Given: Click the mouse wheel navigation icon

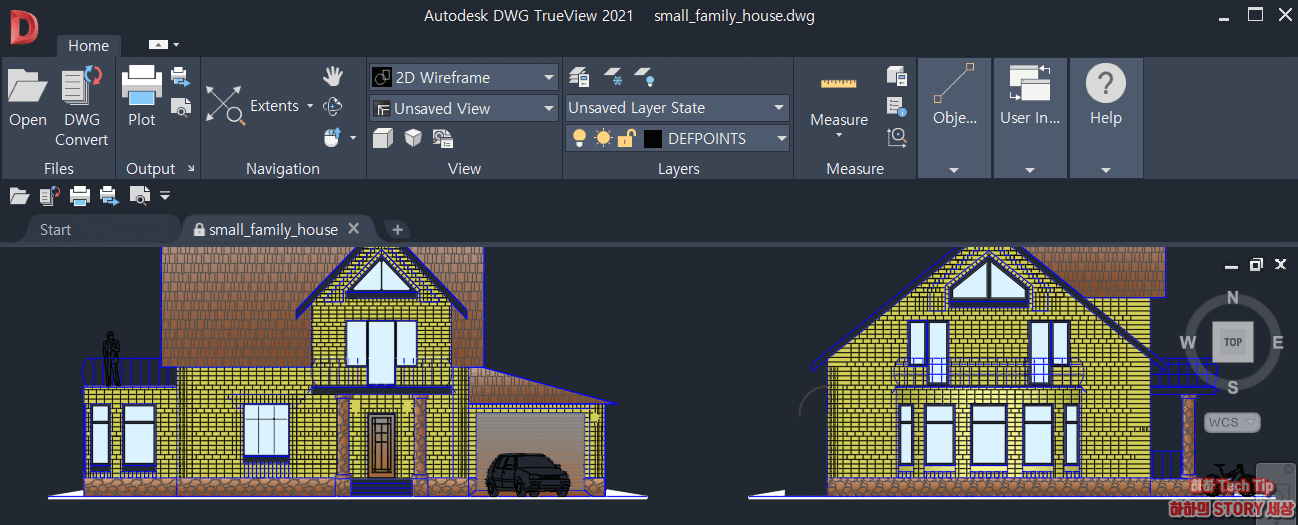Looking at the screenshot, I should [333, 137].
